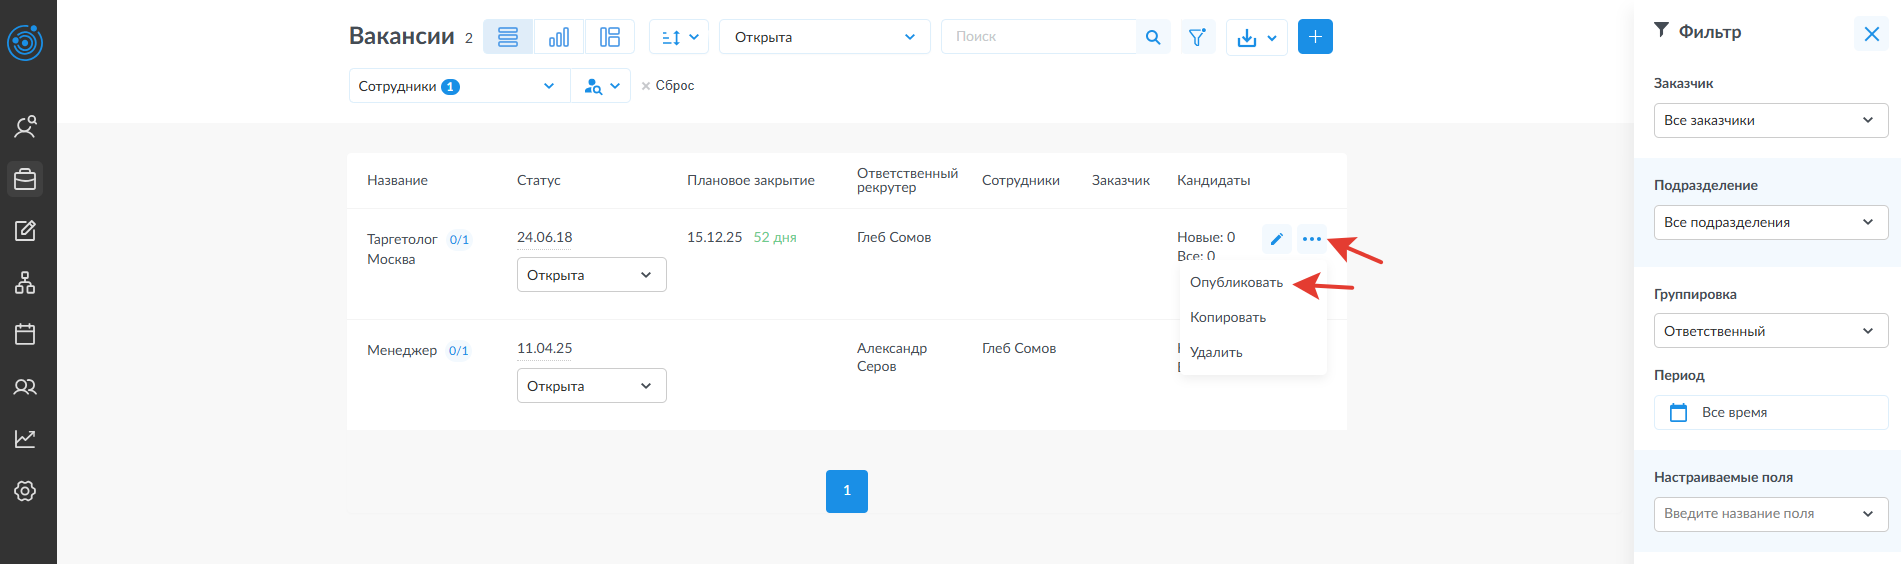Click the search magnifier button
Screen dimensions: 1901x564
(x=1153, y=37)
